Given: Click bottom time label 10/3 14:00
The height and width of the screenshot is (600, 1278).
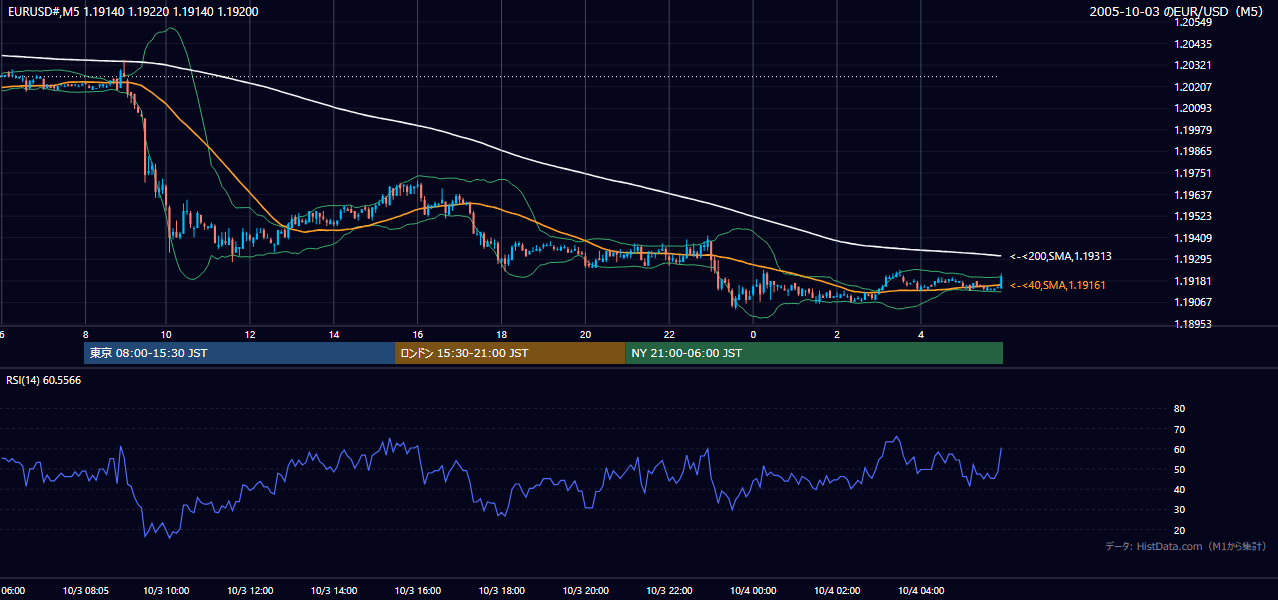Looking at the screenshot, I should (x=334, y=591).
